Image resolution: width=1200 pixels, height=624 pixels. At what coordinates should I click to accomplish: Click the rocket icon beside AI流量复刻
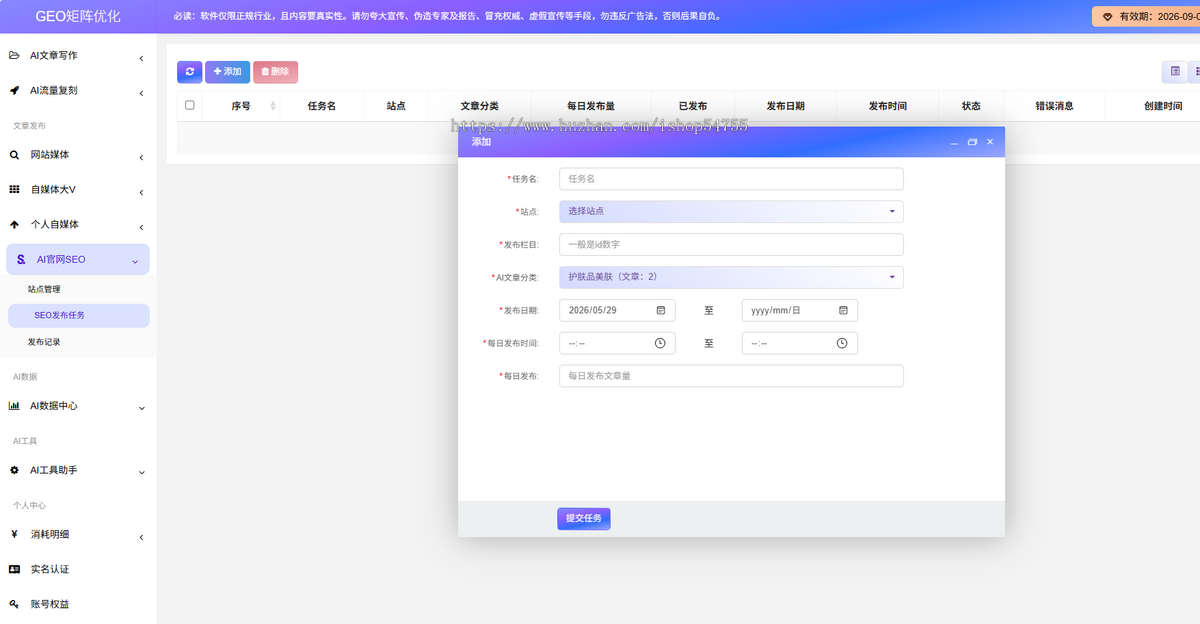(14, 90)
